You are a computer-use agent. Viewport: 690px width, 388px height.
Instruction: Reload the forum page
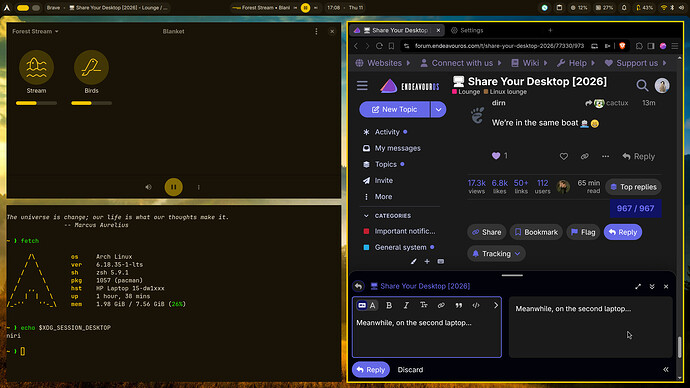click(379, 46)
